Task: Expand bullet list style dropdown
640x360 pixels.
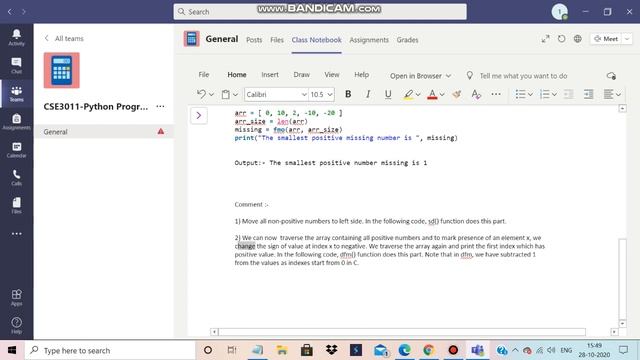Action: pyautogui.click(x=530, y=95)
